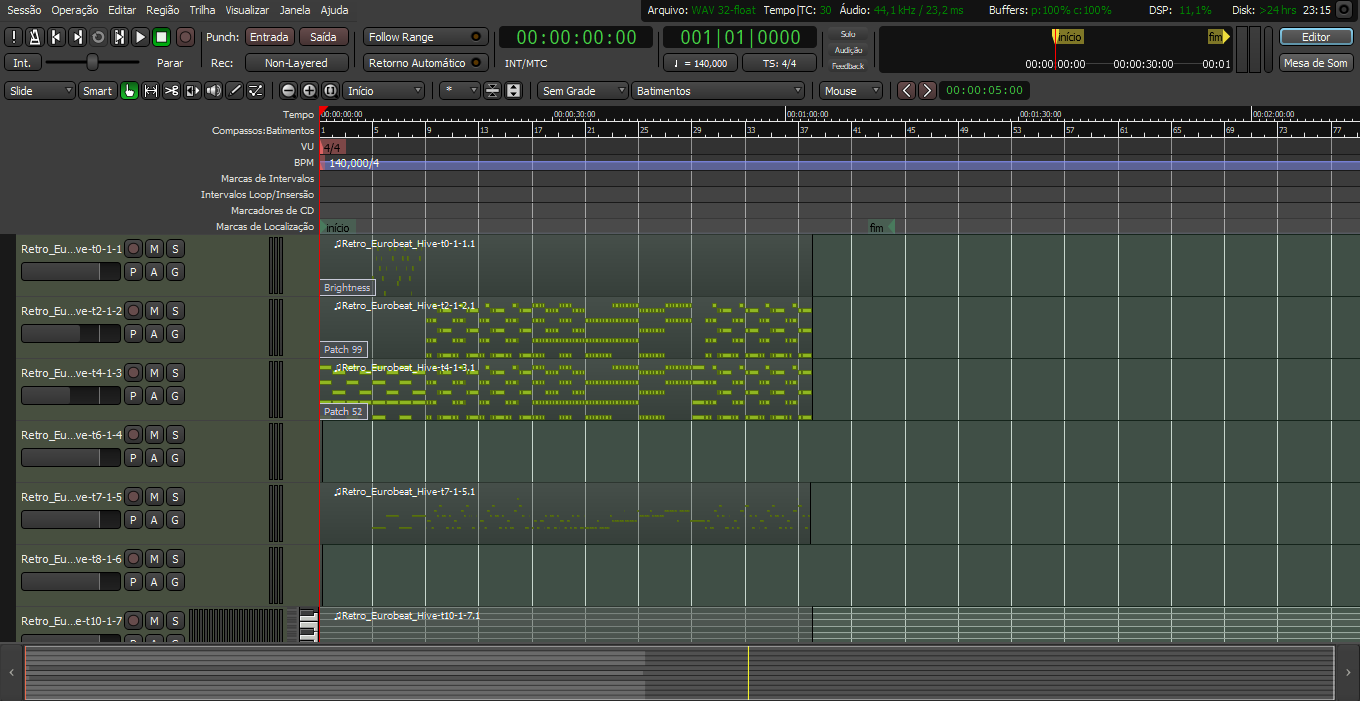The height and width of the screenshot is (701, 1360).
Task: Zoom to session icon
Action: coord(330,90)
